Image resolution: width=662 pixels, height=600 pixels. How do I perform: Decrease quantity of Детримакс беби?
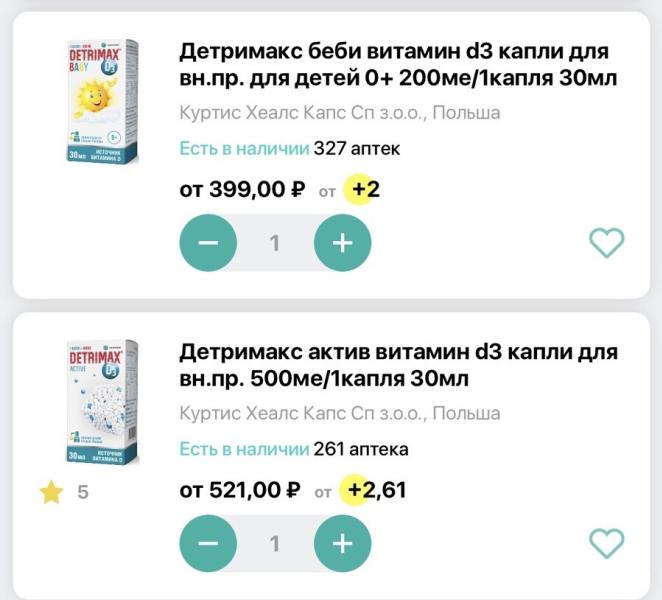tap(208, 243)
